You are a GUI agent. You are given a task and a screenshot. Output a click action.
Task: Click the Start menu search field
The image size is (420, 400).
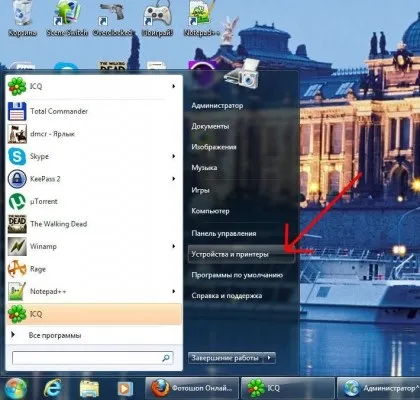(93, 358)
